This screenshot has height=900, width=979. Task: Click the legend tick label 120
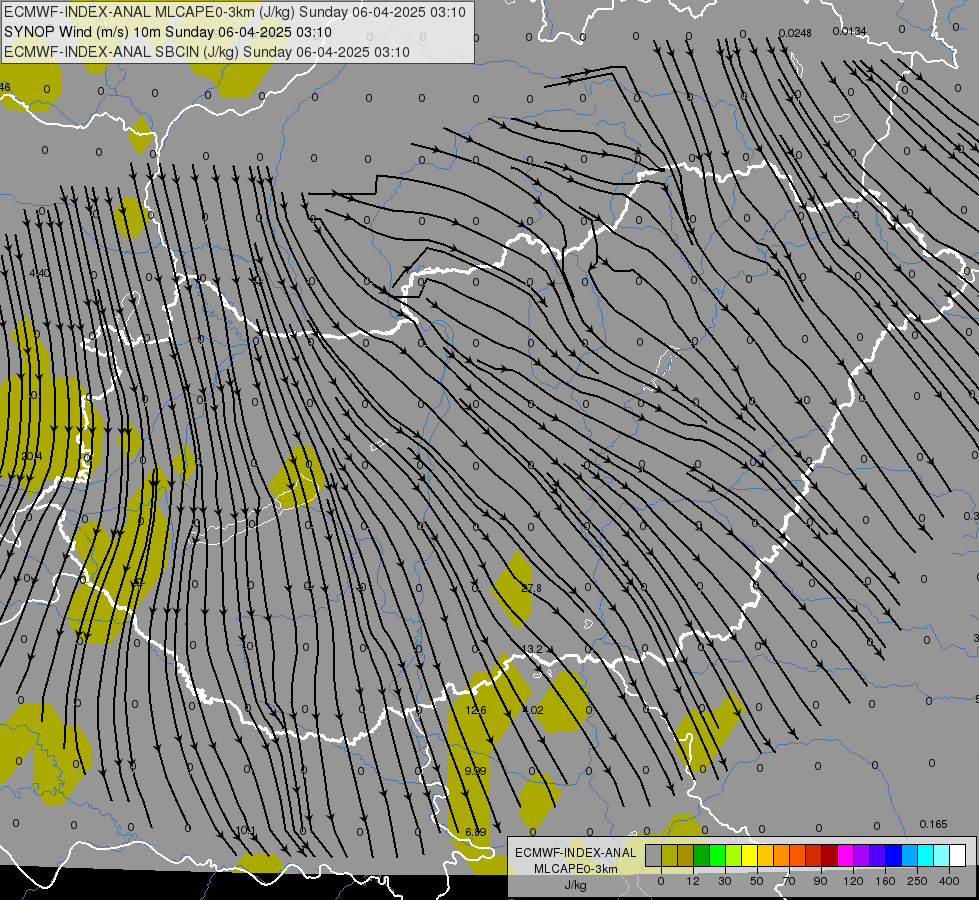tap(854, 881)
